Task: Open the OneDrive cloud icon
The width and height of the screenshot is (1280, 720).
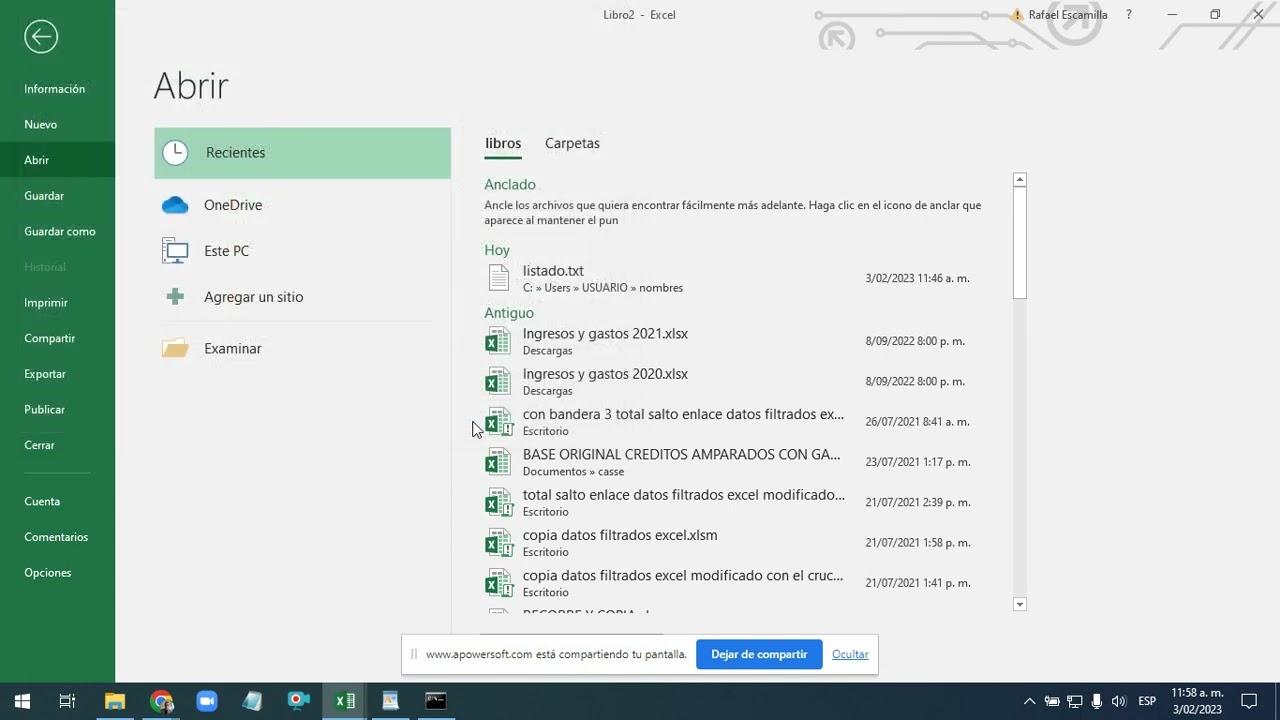Action: pyautogui.click(x=175, y=205)
